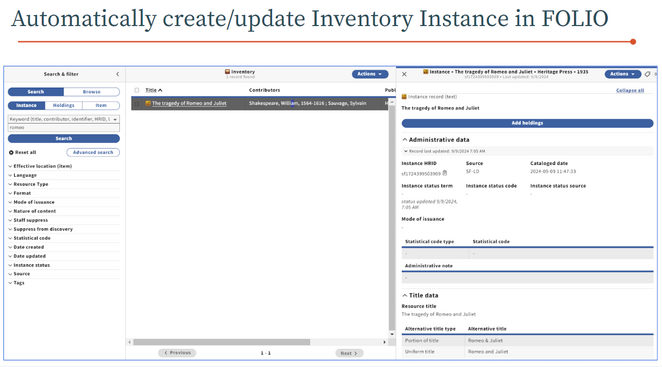Screen dimensions: 662x367
Task: Collapse the Title data accordion
Action: [421, 295]
